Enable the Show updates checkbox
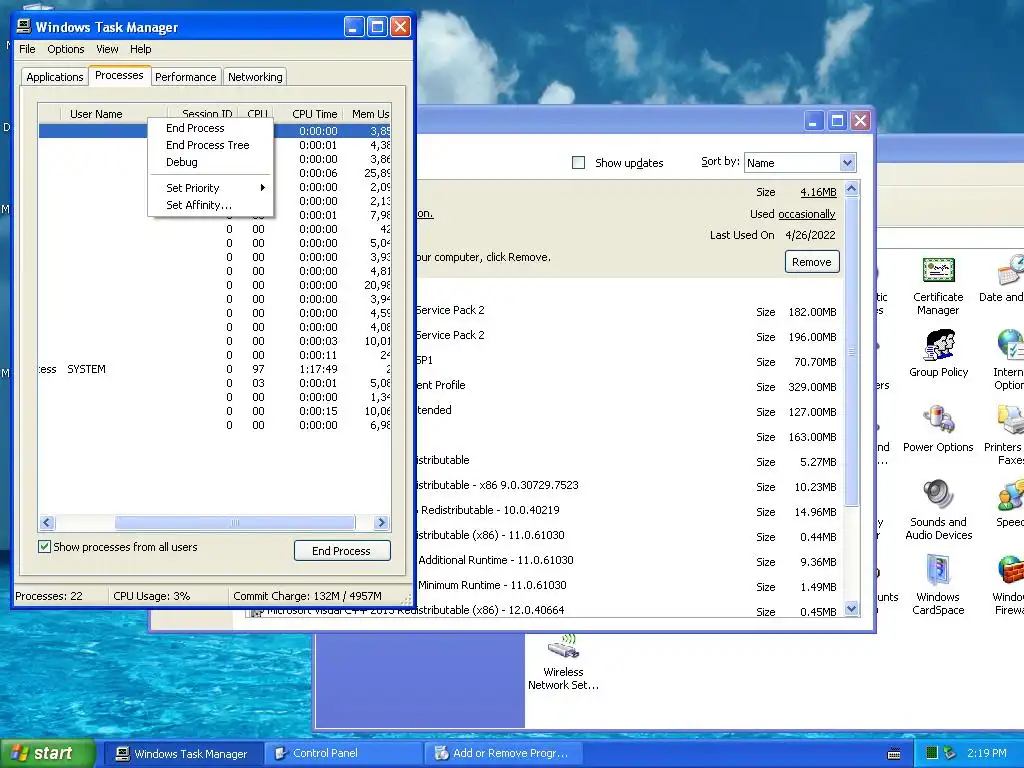Image resolution: width=1024 pixels, height=768 pixels. click(579, 163)
